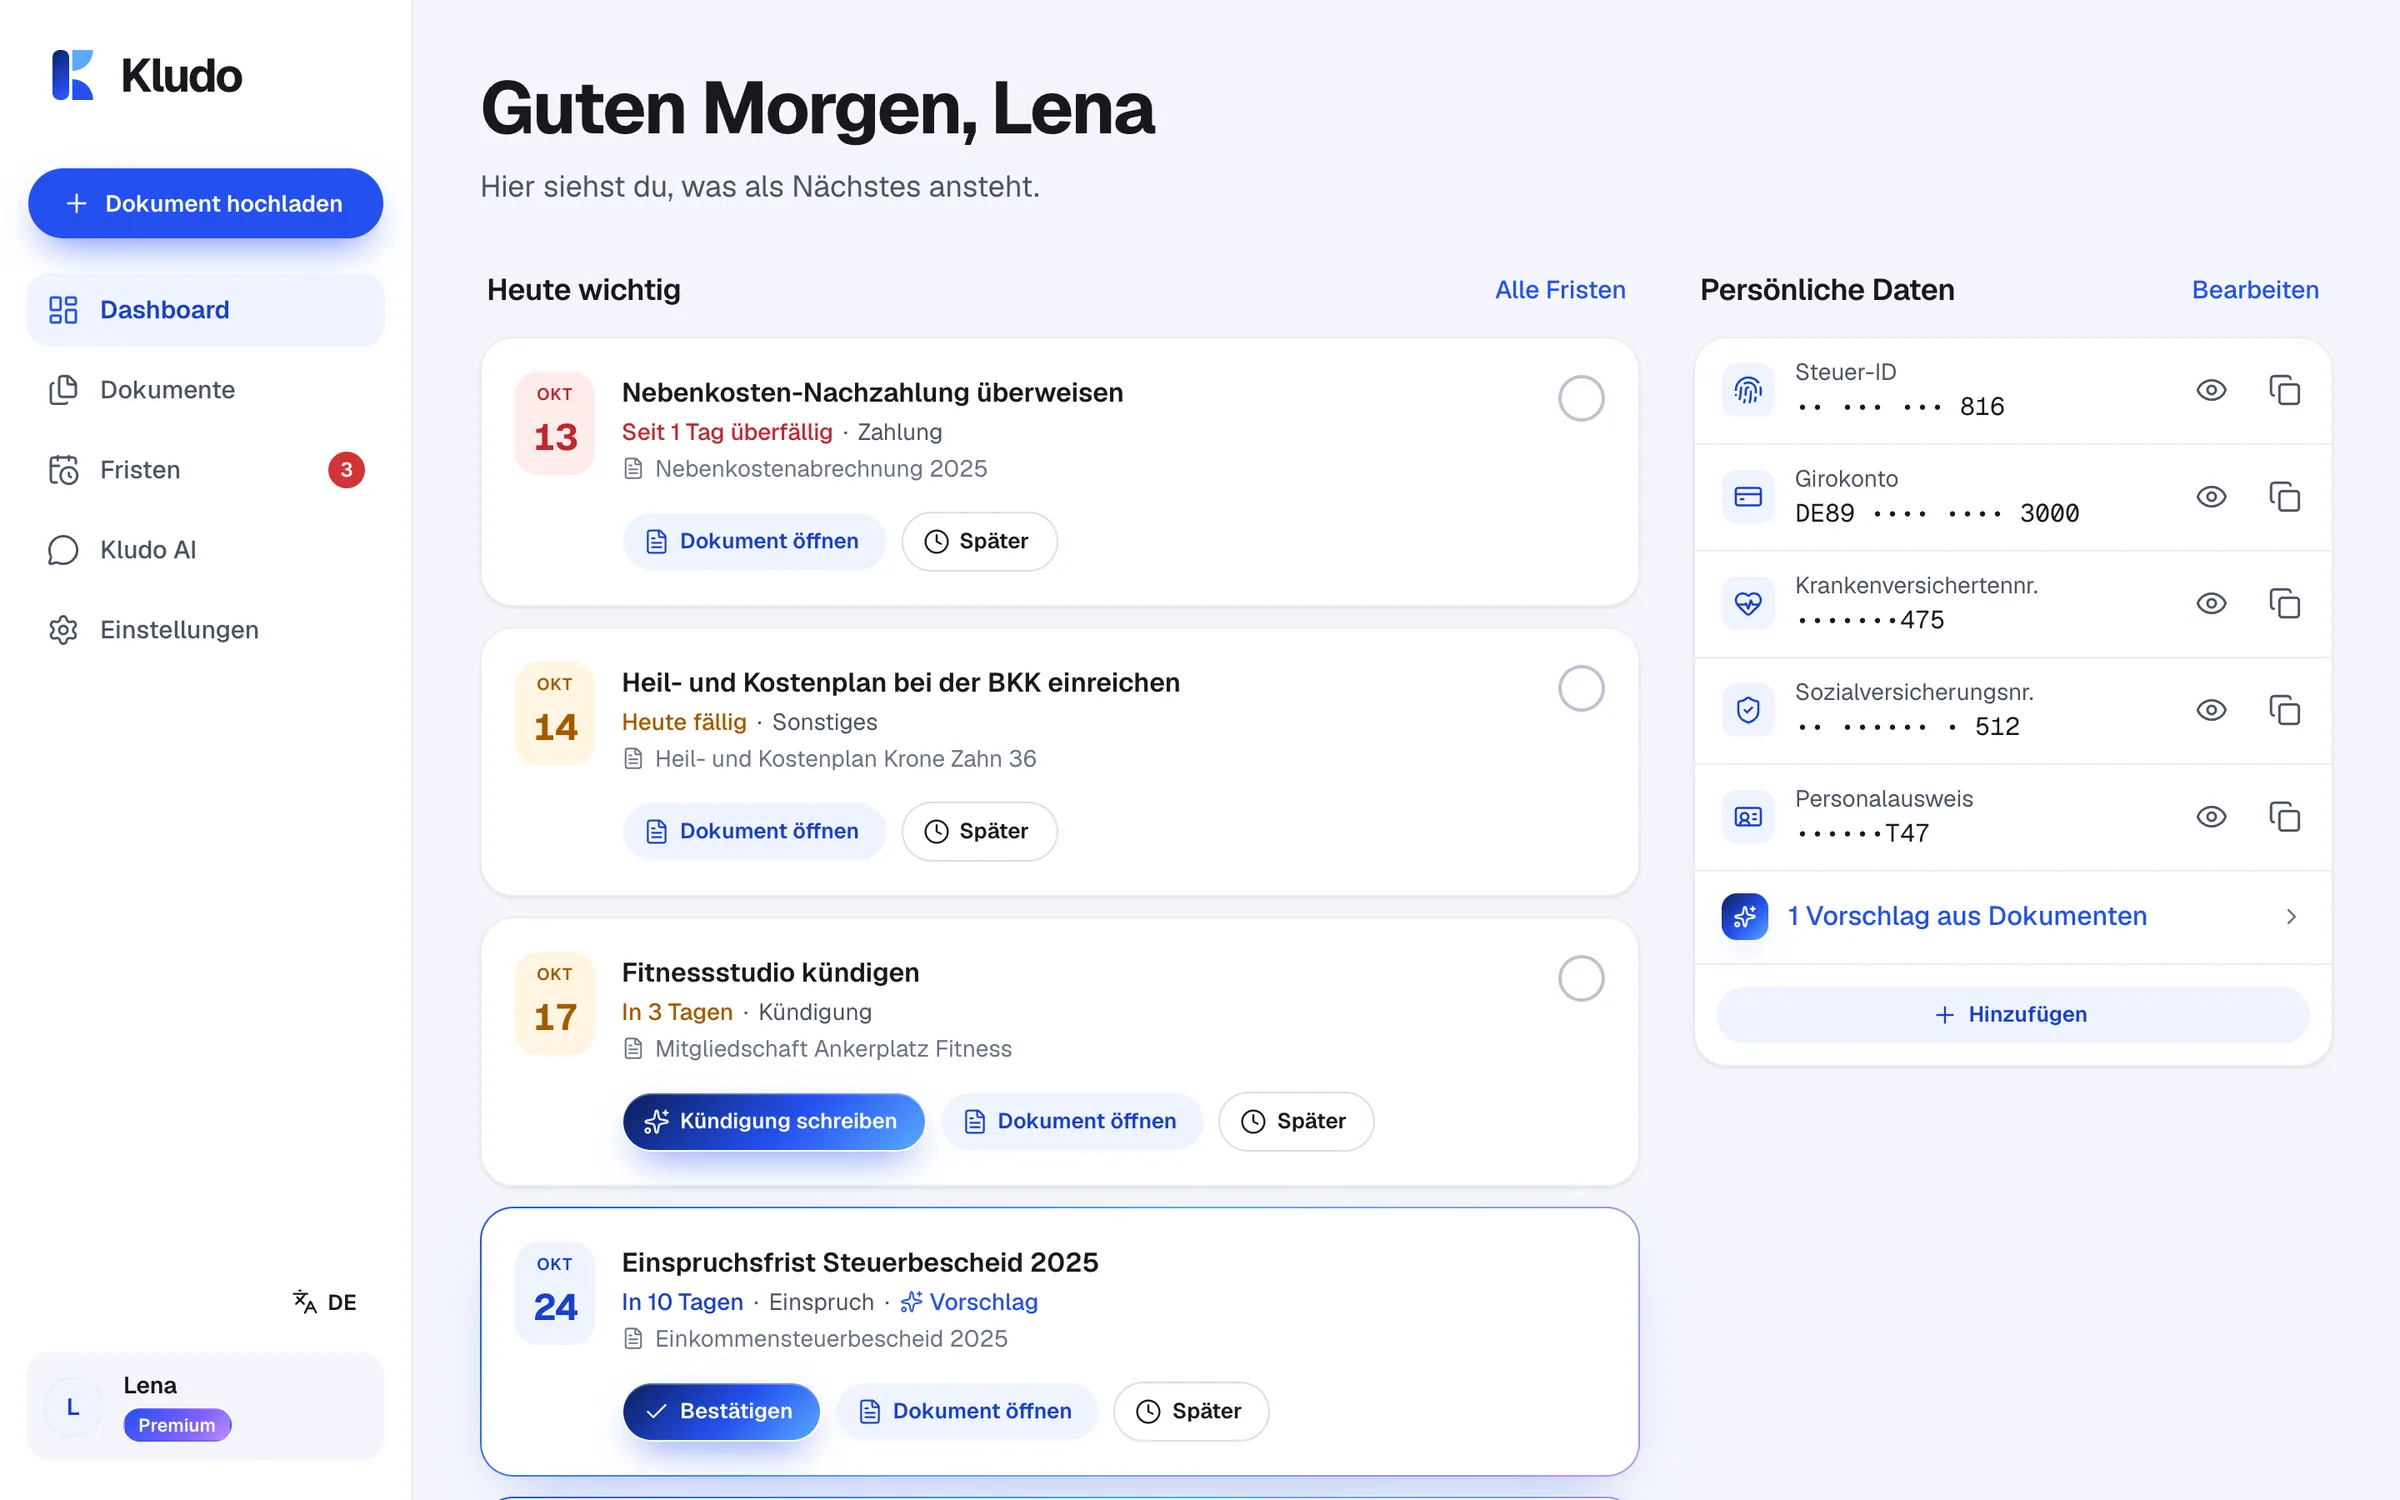The image size is (2400, 1500).
Task: Copy the Girokonto IBAN
Action: click(2284, 497)
